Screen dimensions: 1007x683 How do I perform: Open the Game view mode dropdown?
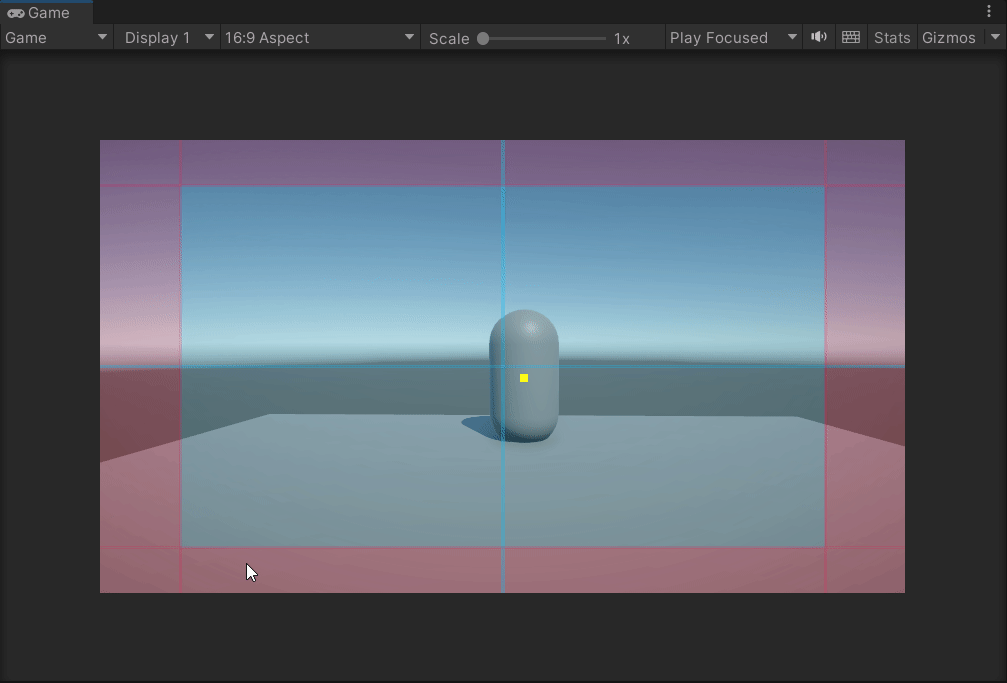[55, 37]
